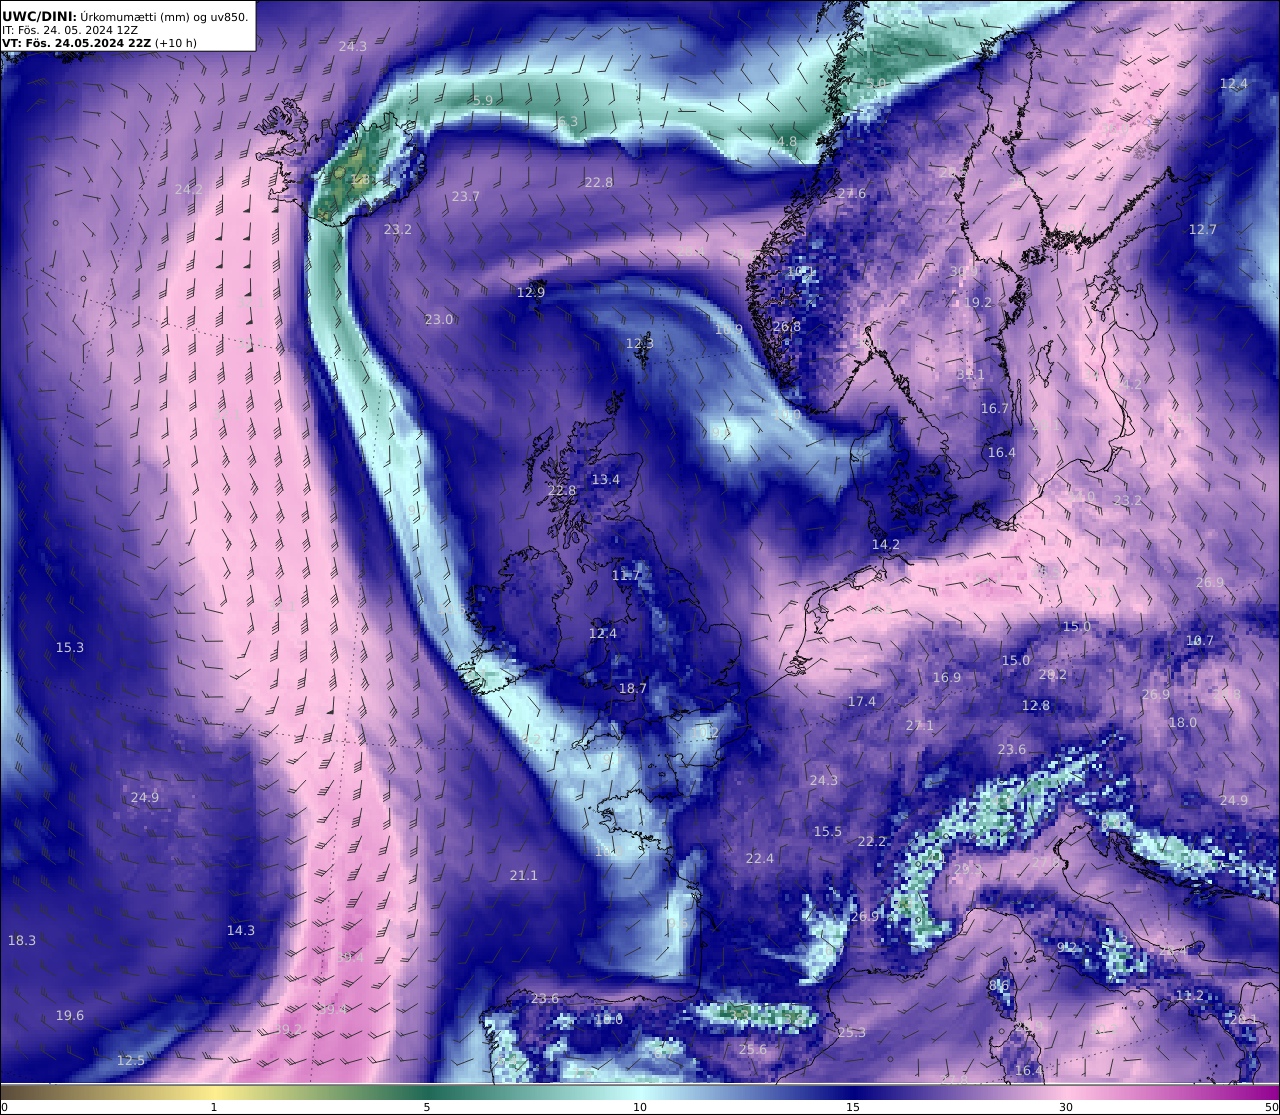Select the 18.3 value at left edge
The width and height of the screenshot is (1280, 1115).
pos(22,941)
